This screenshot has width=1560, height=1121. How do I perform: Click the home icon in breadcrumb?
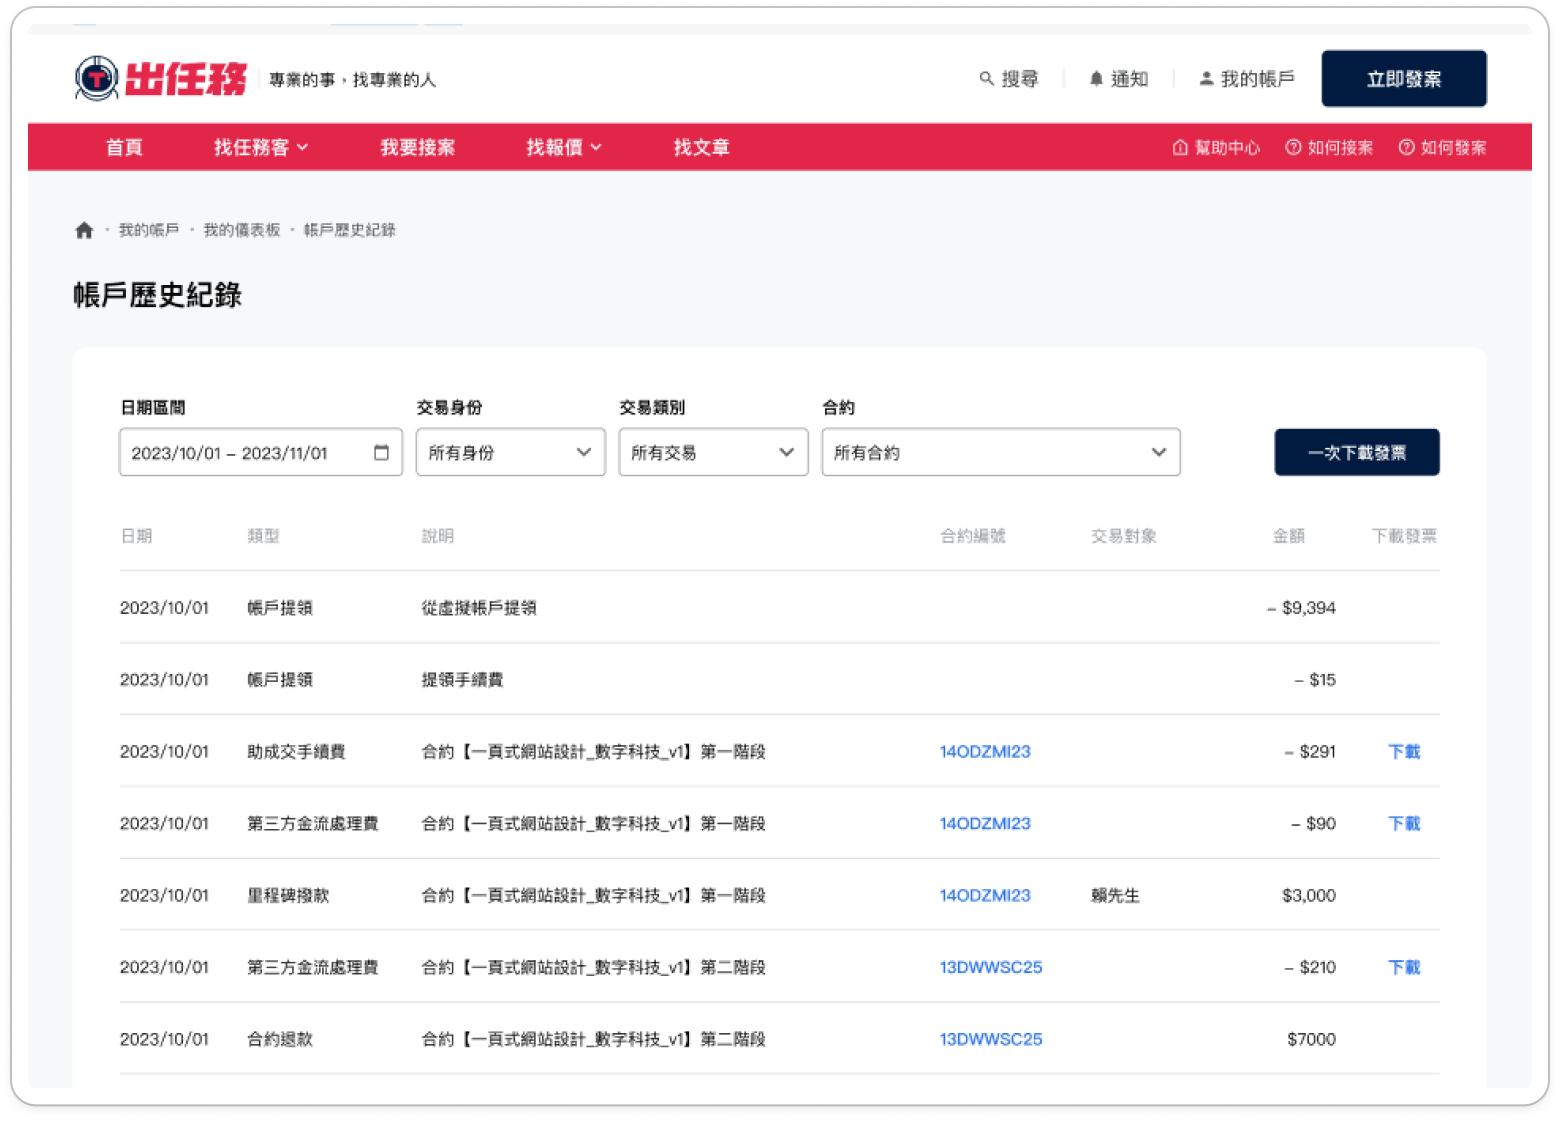(x=84, y=230)
